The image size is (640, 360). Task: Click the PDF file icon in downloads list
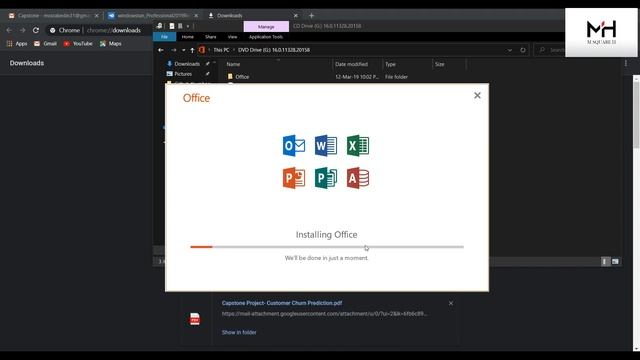[195, 319]
